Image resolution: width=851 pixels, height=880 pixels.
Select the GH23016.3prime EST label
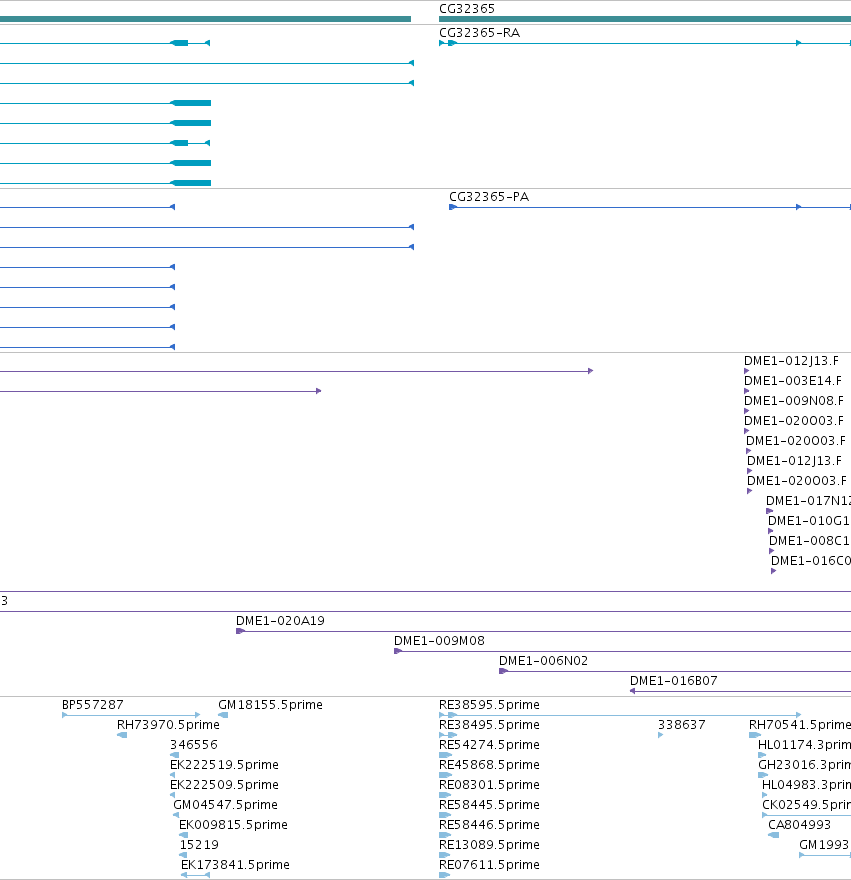coord(804,764)
